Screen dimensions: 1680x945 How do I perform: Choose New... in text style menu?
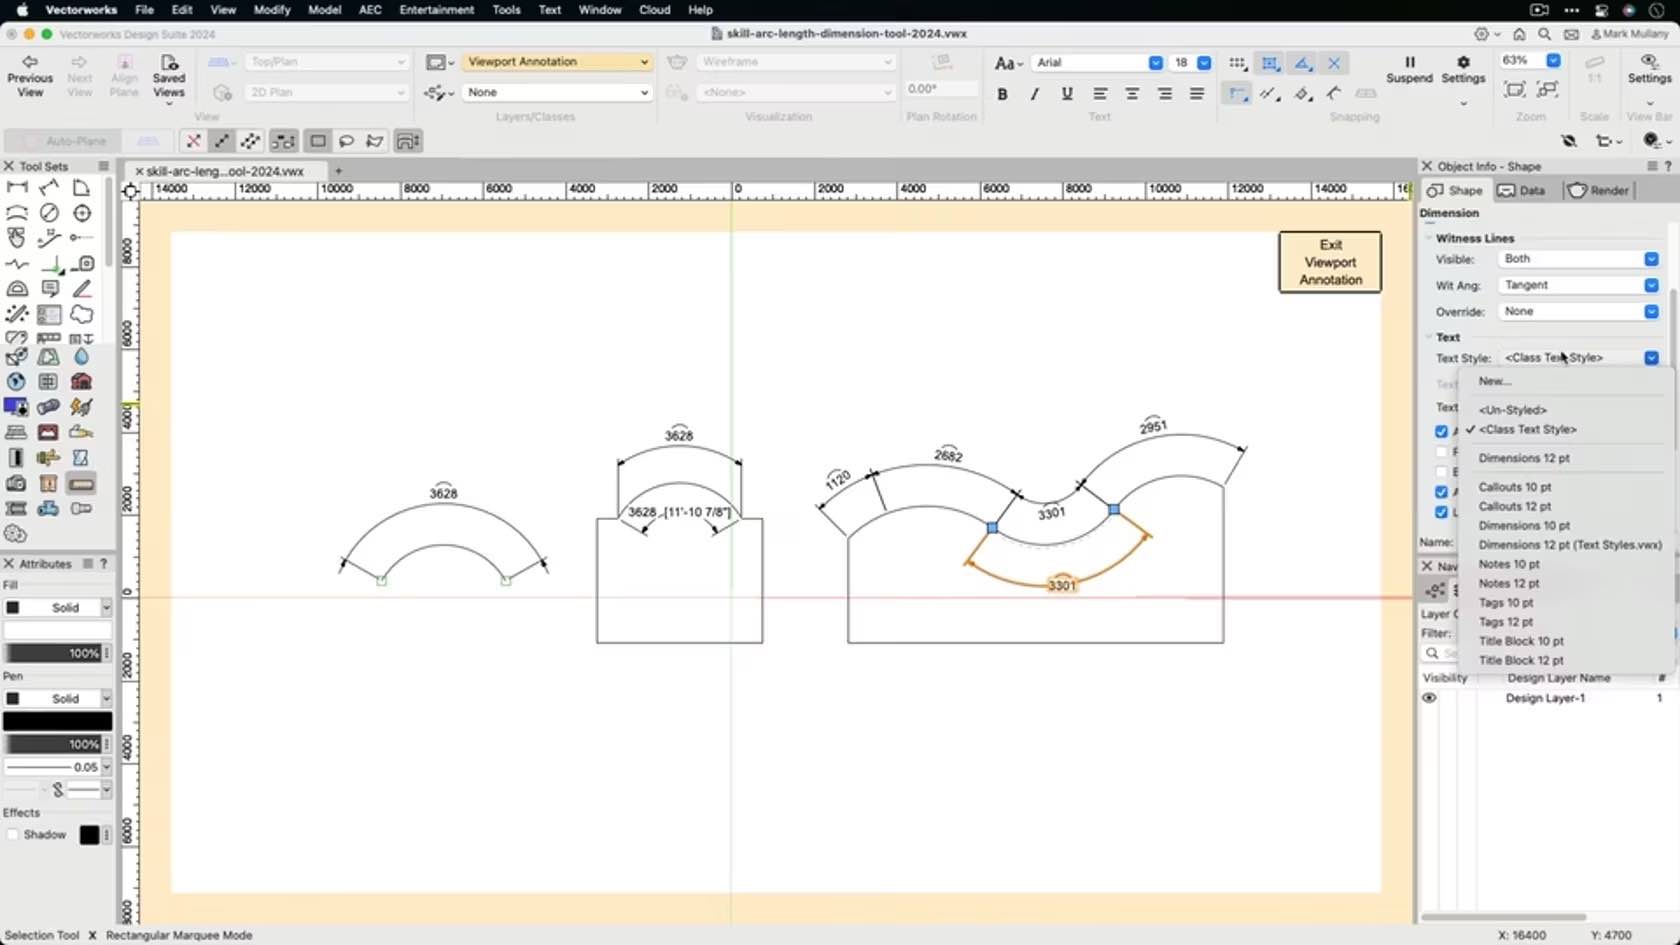1495,381
